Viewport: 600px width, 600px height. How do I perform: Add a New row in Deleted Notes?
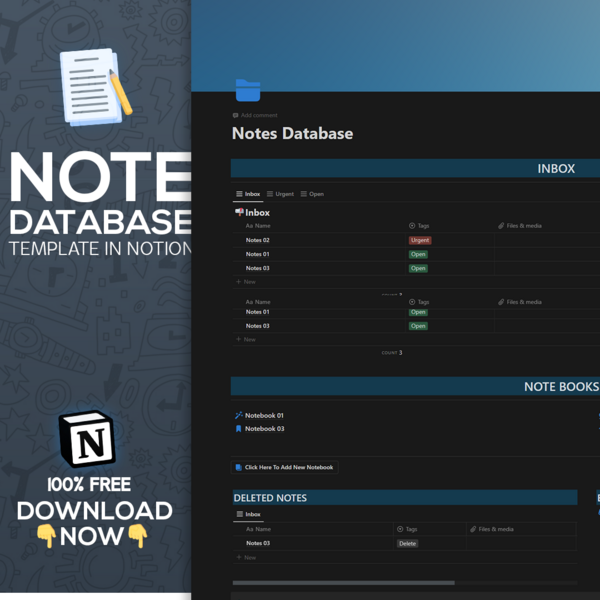(246, 558)
